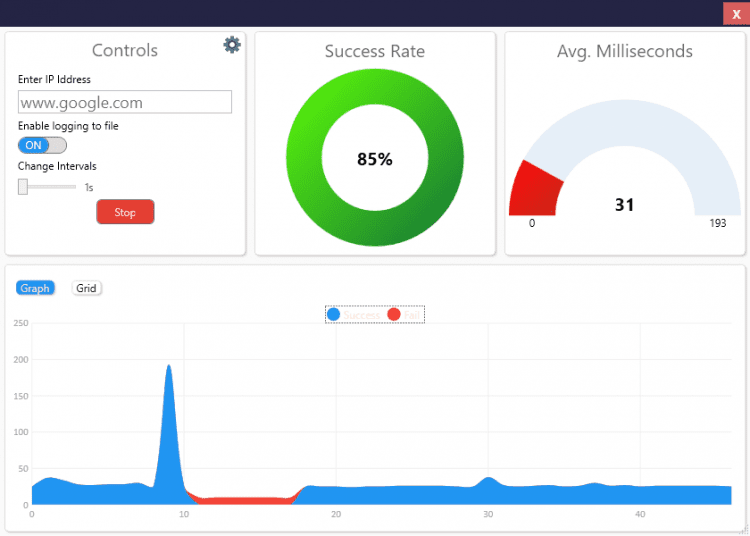Image resolution: width=750 pixels, height=536 pixels.
Task: Click the red segment of milliseconds gauge
Action: pyautogui.click(x=535, y=191)
